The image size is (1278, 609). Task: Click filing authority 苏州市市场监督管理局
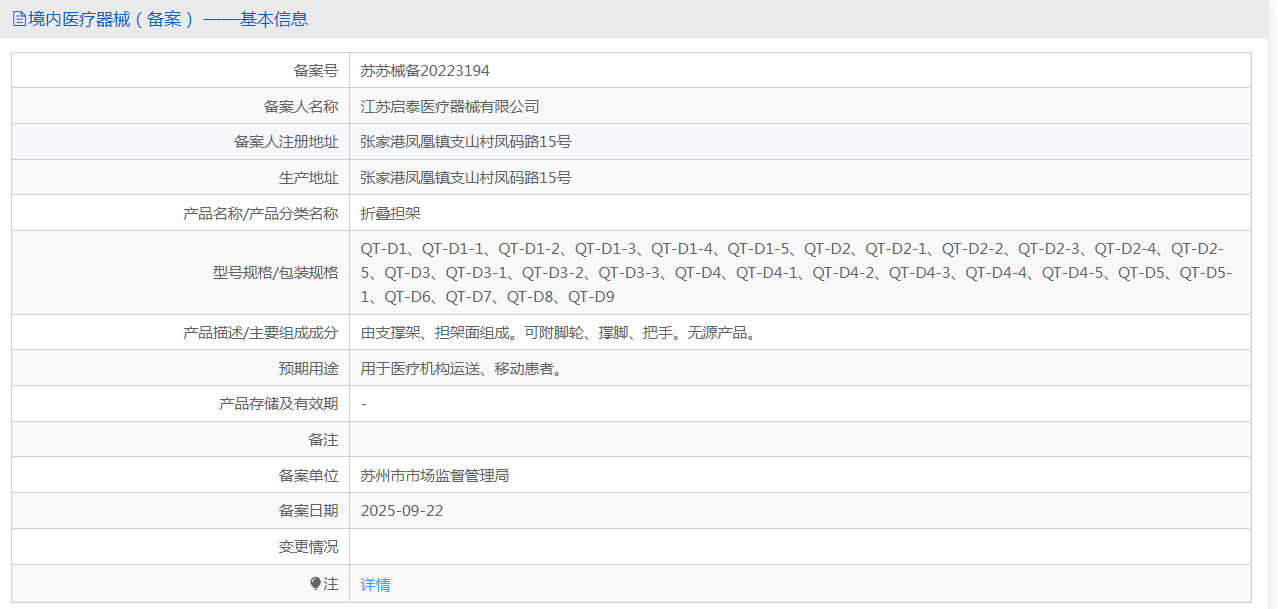coord(435,476)
